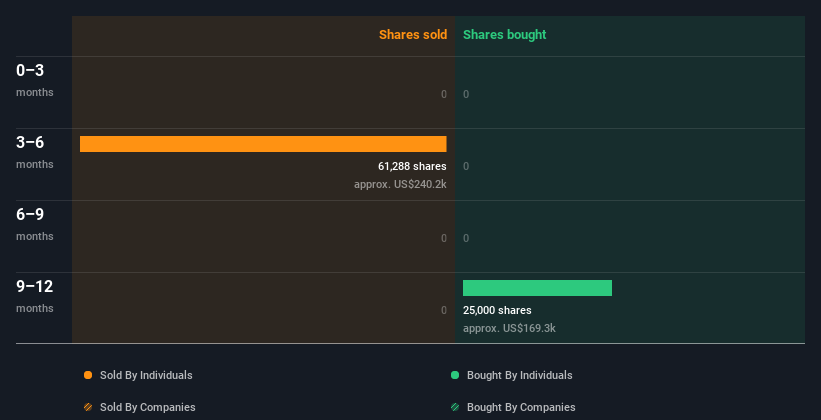This screenshot has width=821, height=420.
Task: Select the Shares sold column header
Action: coord(412,35)
